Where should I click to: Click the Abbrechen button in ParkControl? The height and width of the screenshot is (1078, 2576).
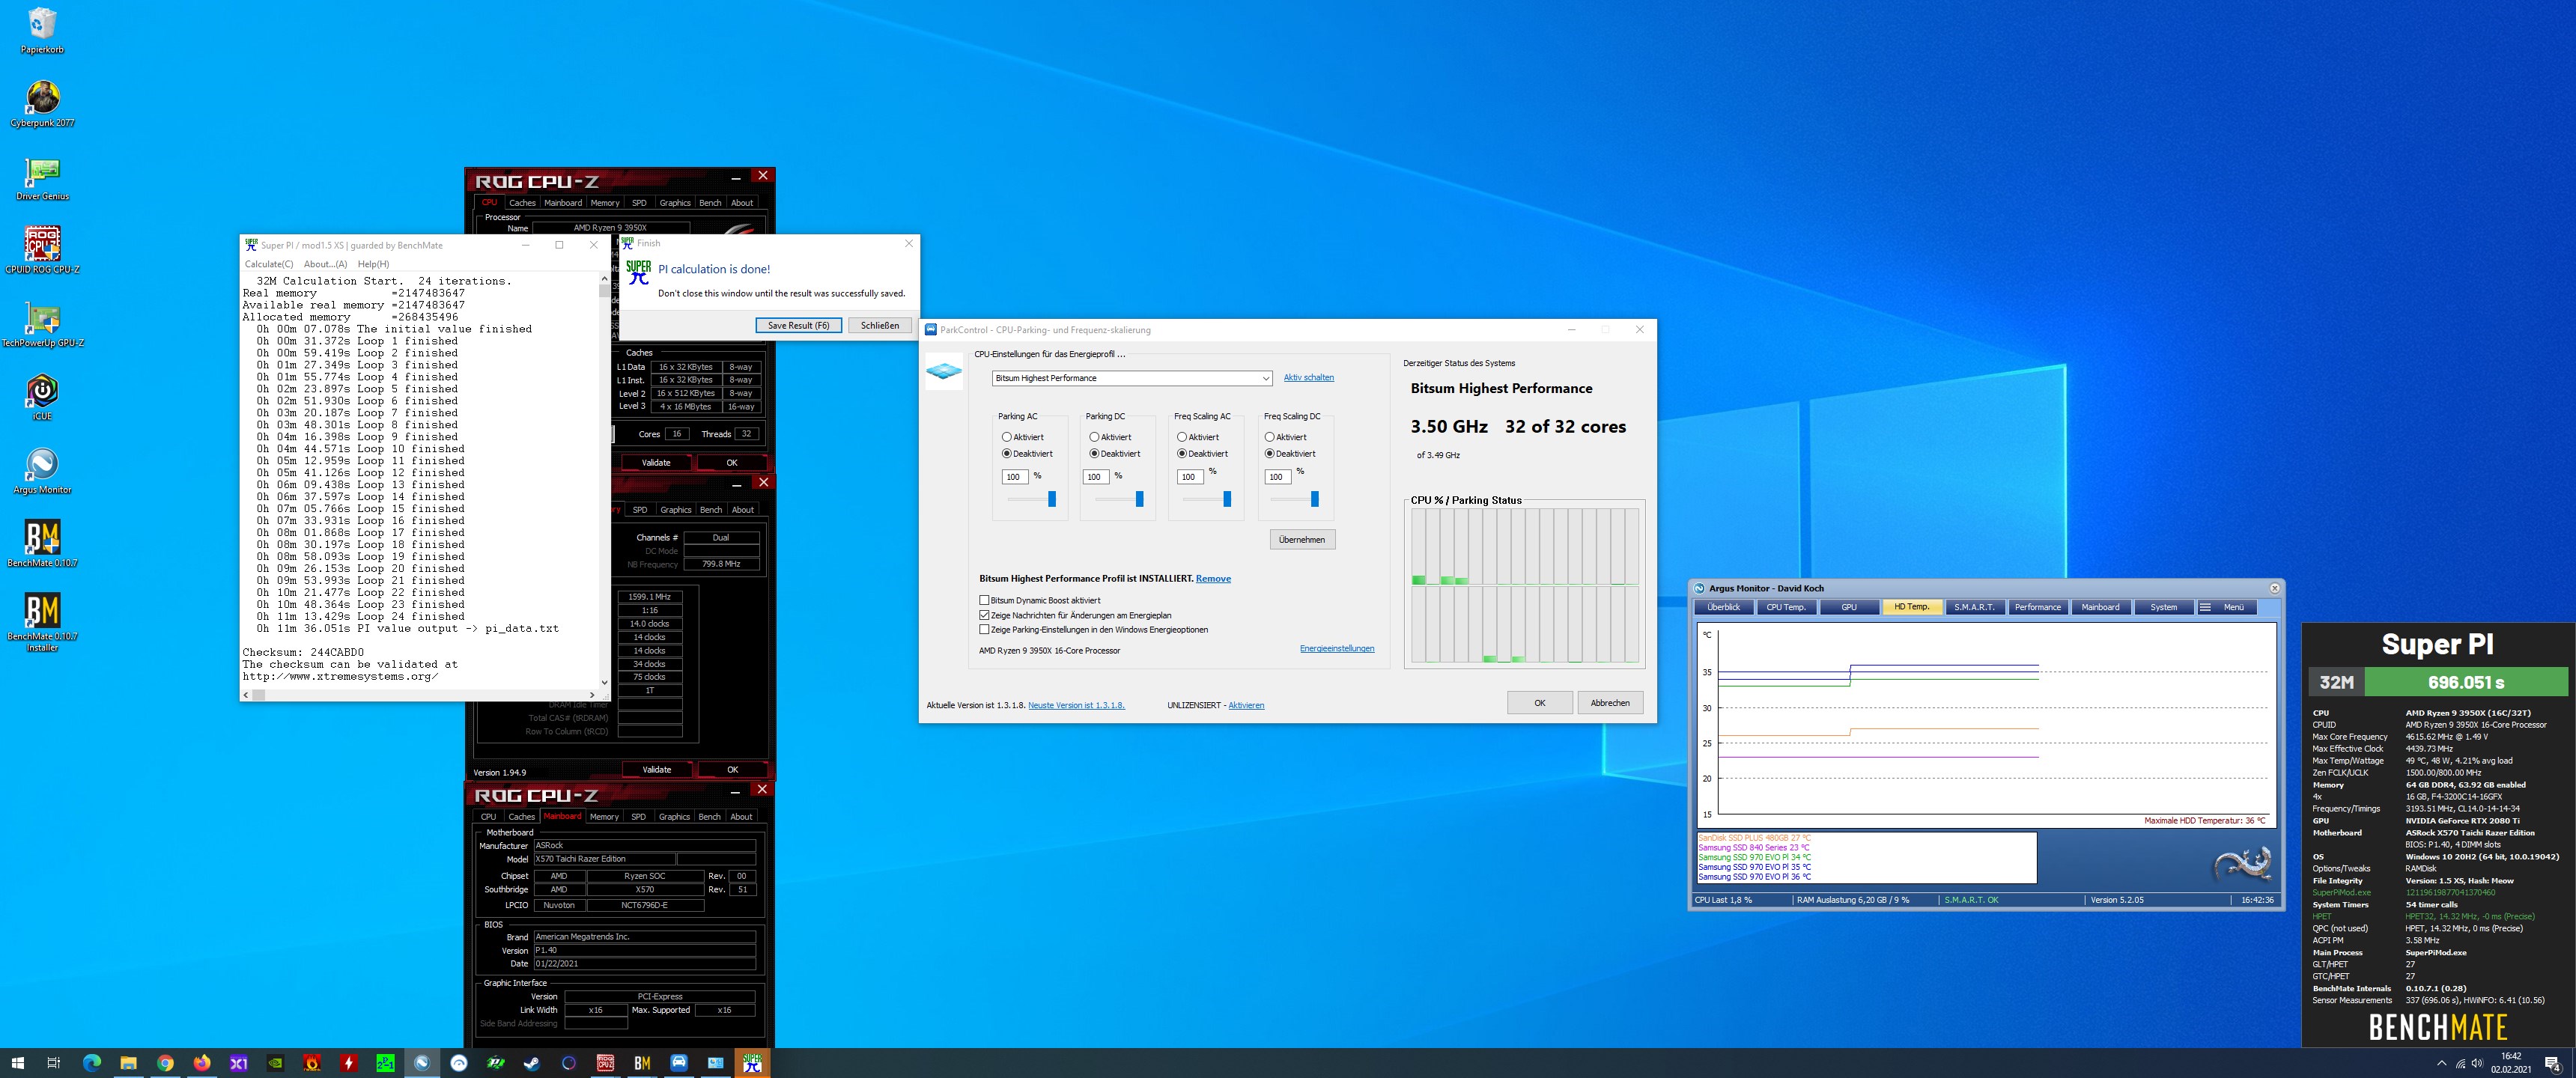click(1610, 703)
